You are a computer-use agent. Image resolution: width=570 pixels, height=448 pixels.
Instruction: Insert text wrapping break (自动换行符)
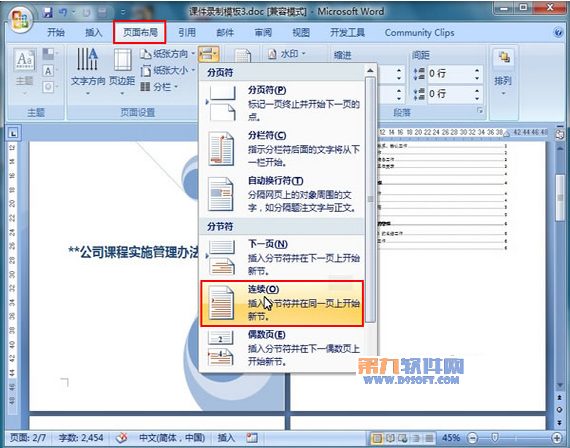[282, 194]
